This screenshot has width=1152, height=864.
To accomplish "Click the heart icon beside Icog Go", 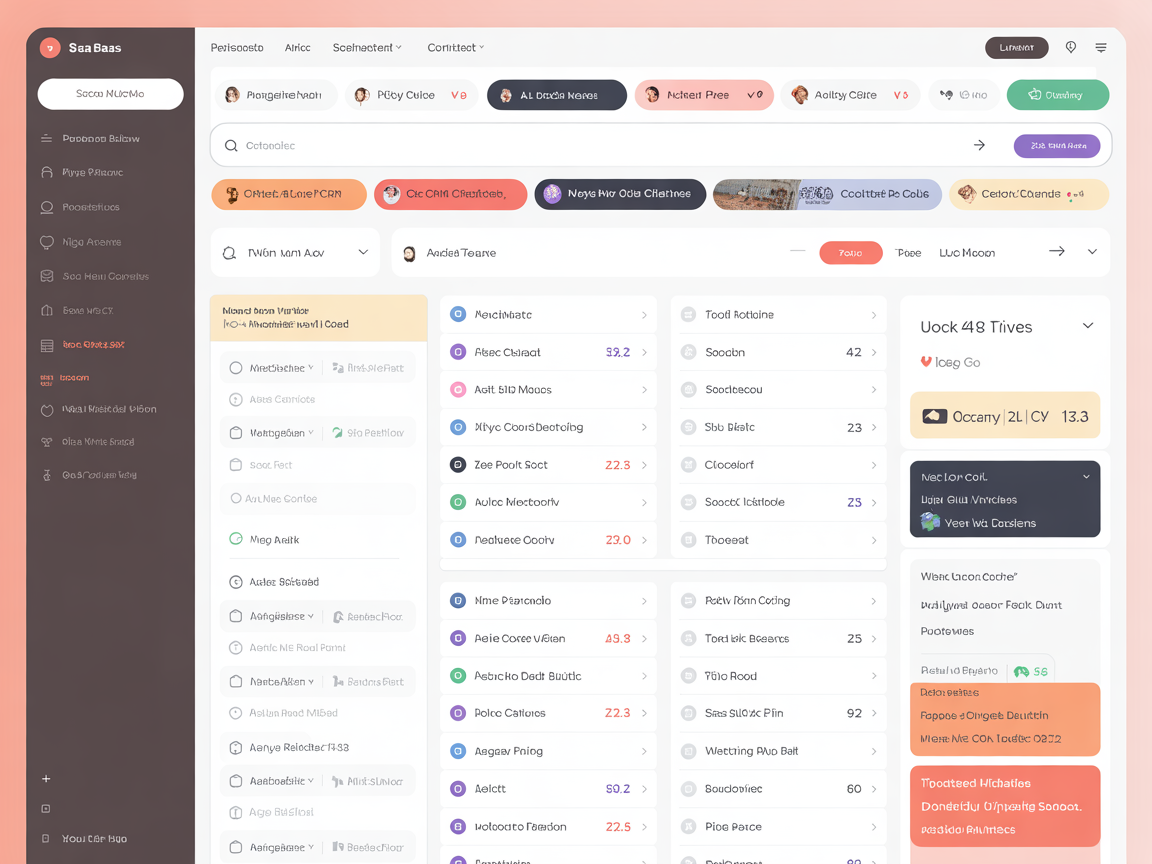I will 926,361.
